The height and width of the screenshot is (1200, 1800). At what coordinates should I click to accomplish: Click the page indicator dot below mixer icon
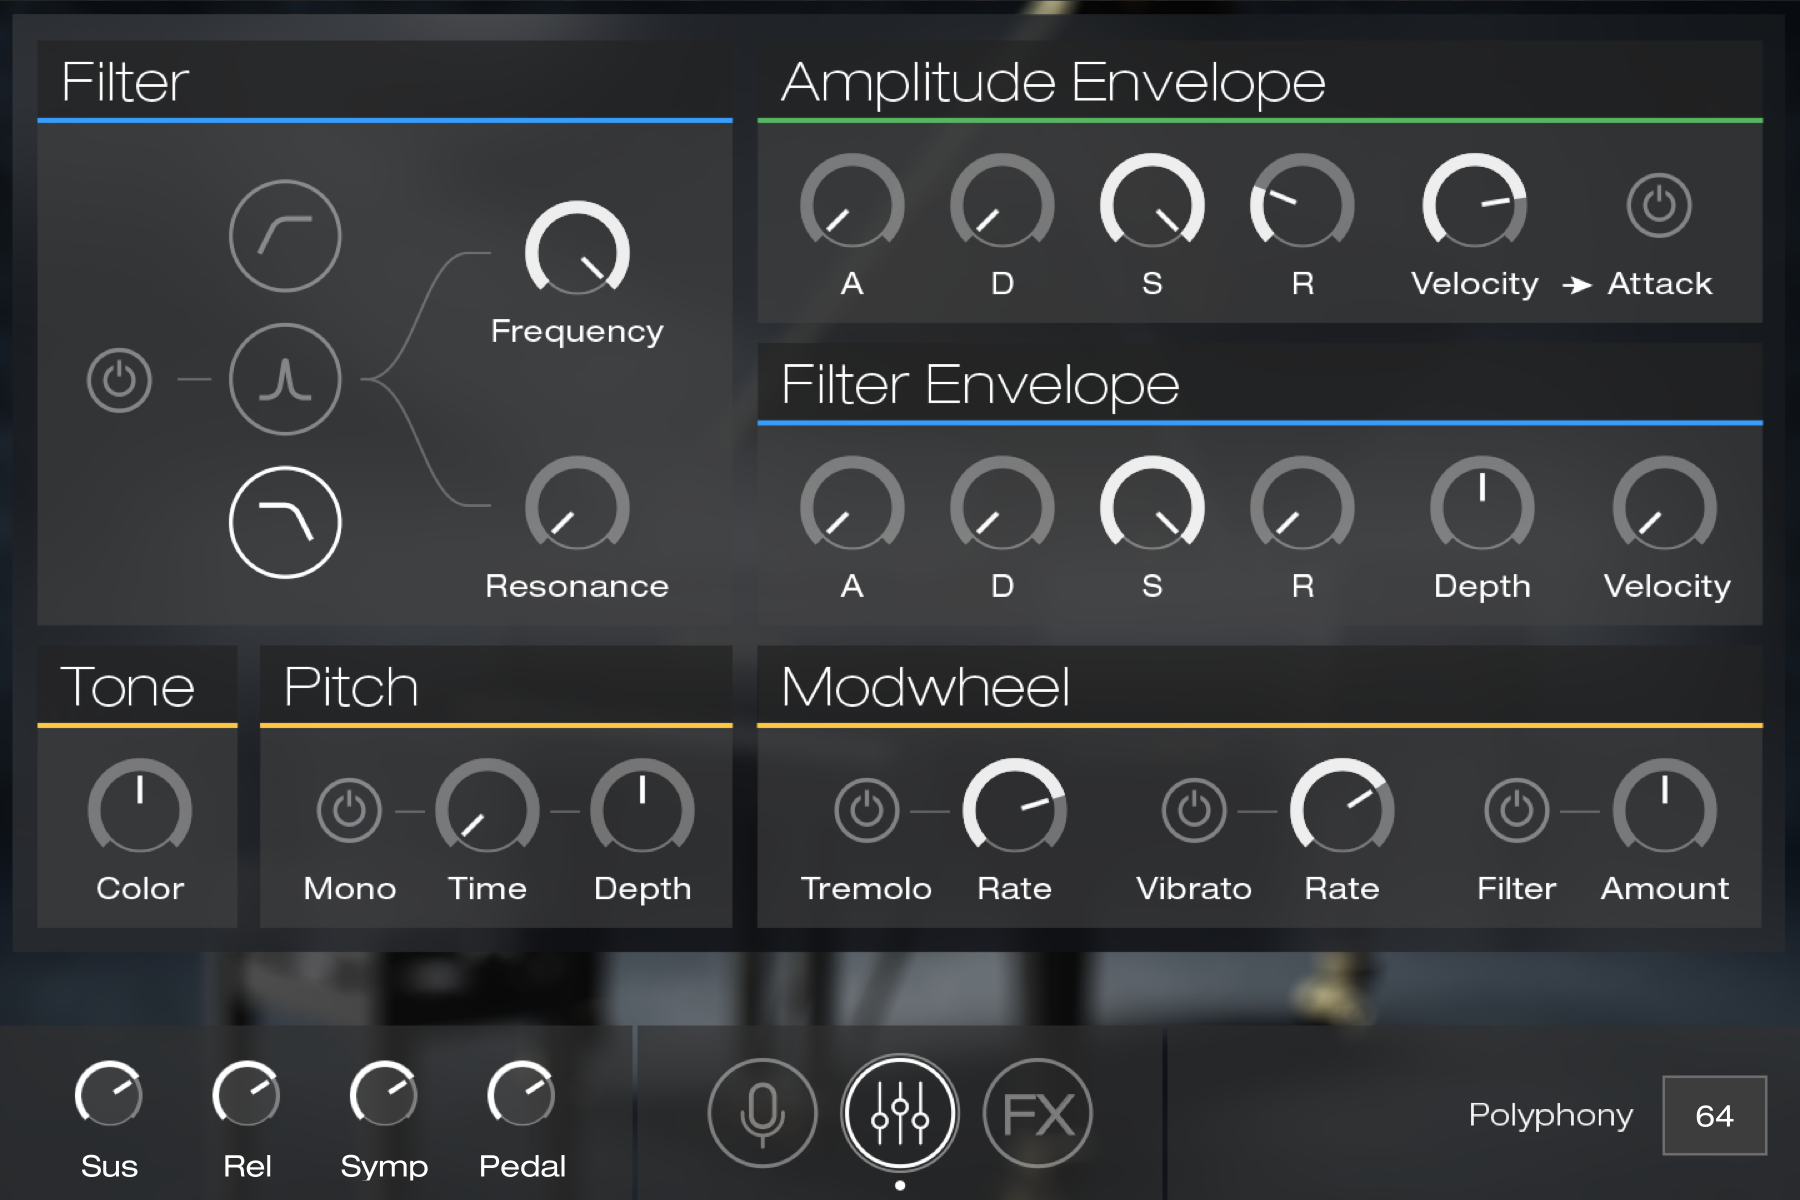click(x=899, y=1185)
